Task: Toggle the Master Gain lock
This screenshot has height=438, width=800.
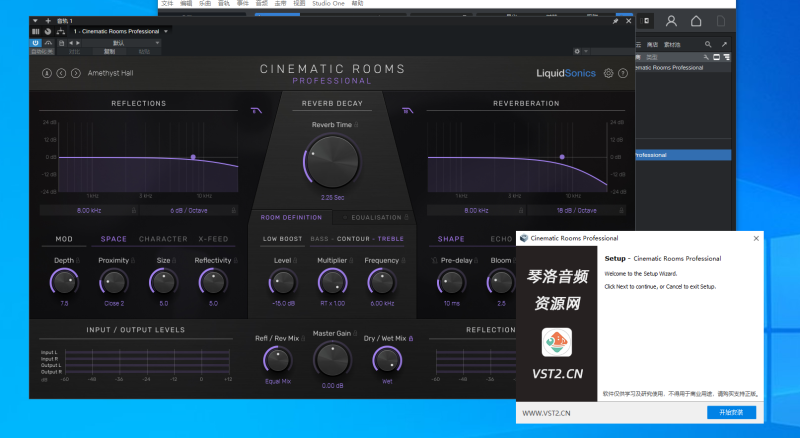Action: (x=355, y=333)
